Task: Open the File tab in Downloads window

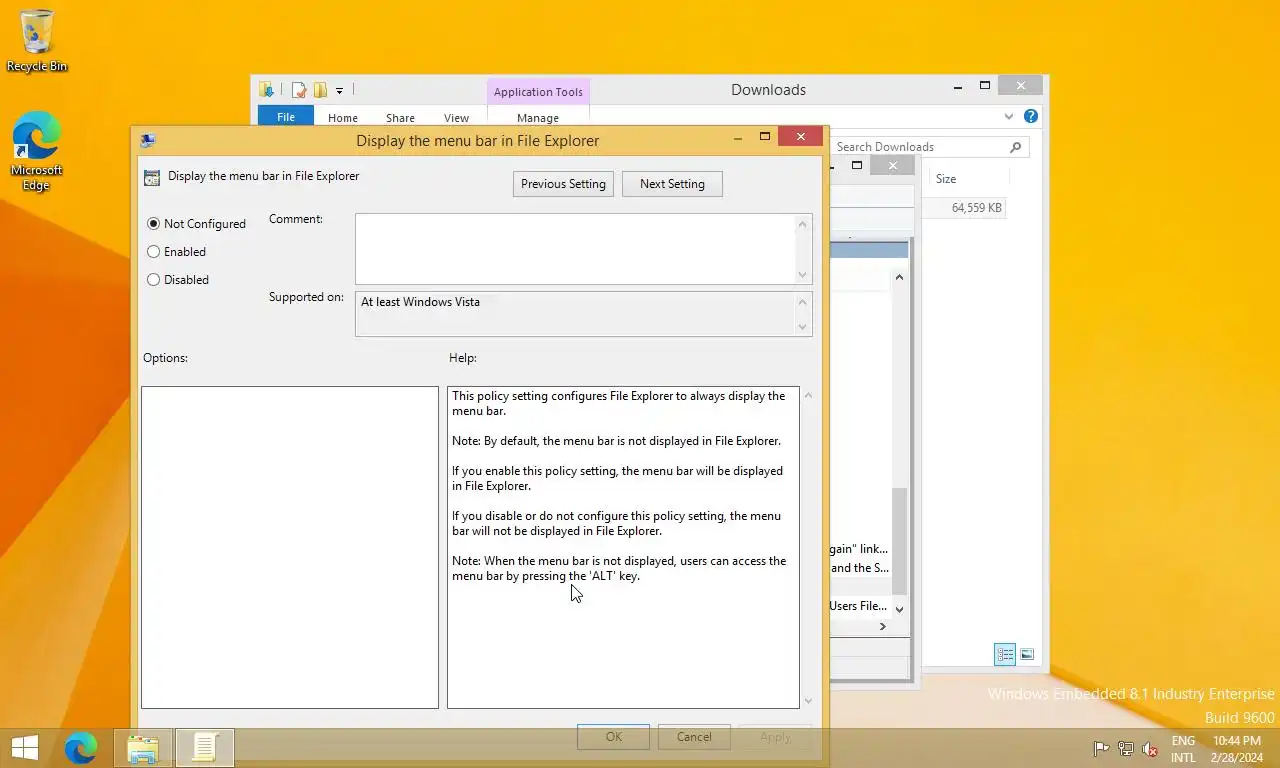Action: coord(286,117)
